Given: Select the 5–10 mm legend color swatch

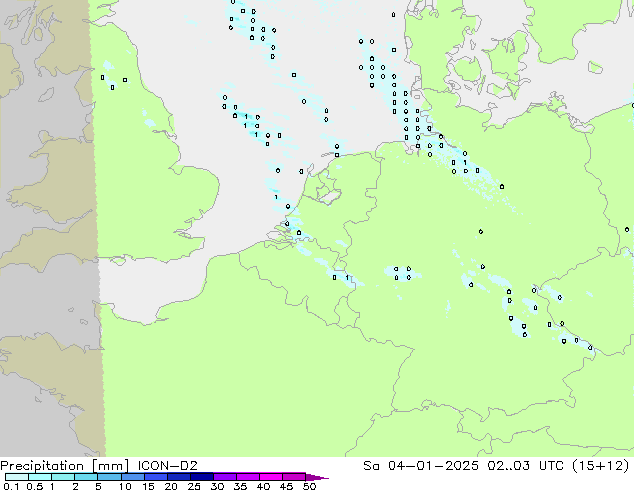Looking at the screenshot, I should point(109,477).
